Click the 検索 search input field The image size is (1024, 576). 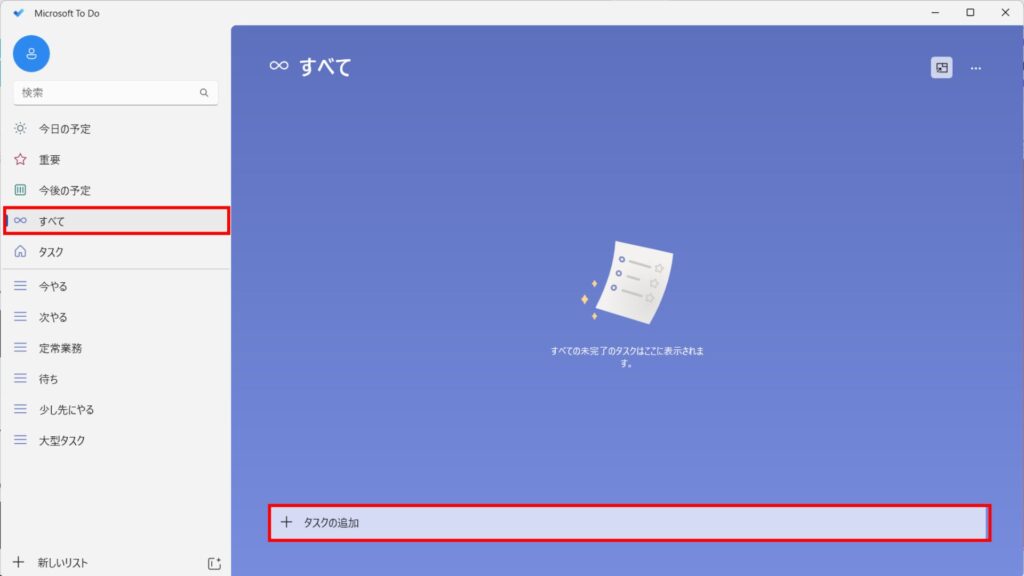click(105, 93)
